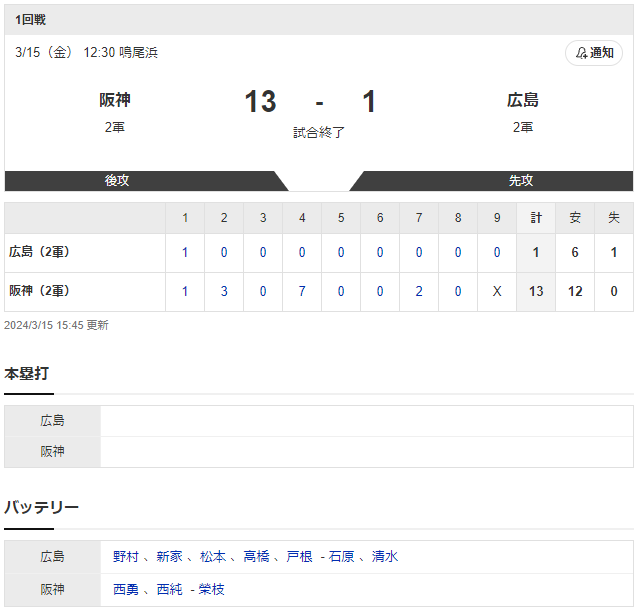
Task: Open 阪神 8th inning score link
Action: [459, 292]
